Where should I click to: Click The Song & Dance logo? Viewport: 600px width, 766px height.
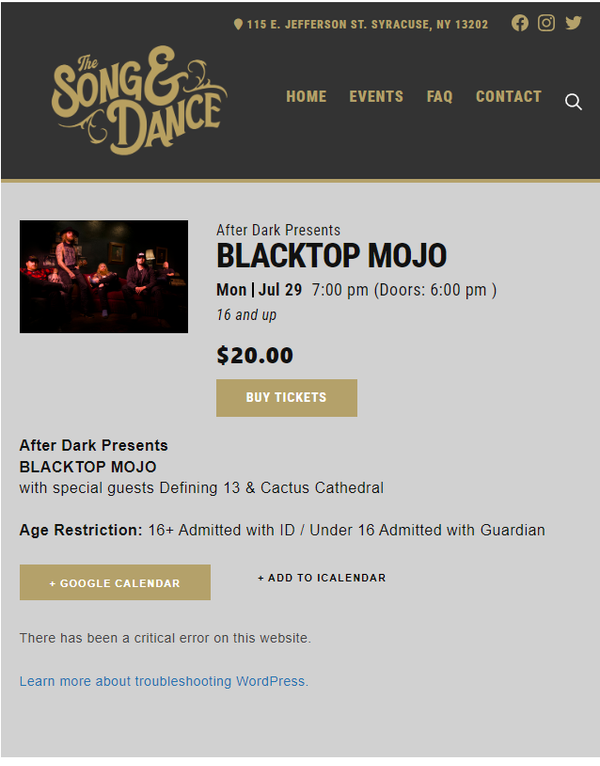coord(139,99)
